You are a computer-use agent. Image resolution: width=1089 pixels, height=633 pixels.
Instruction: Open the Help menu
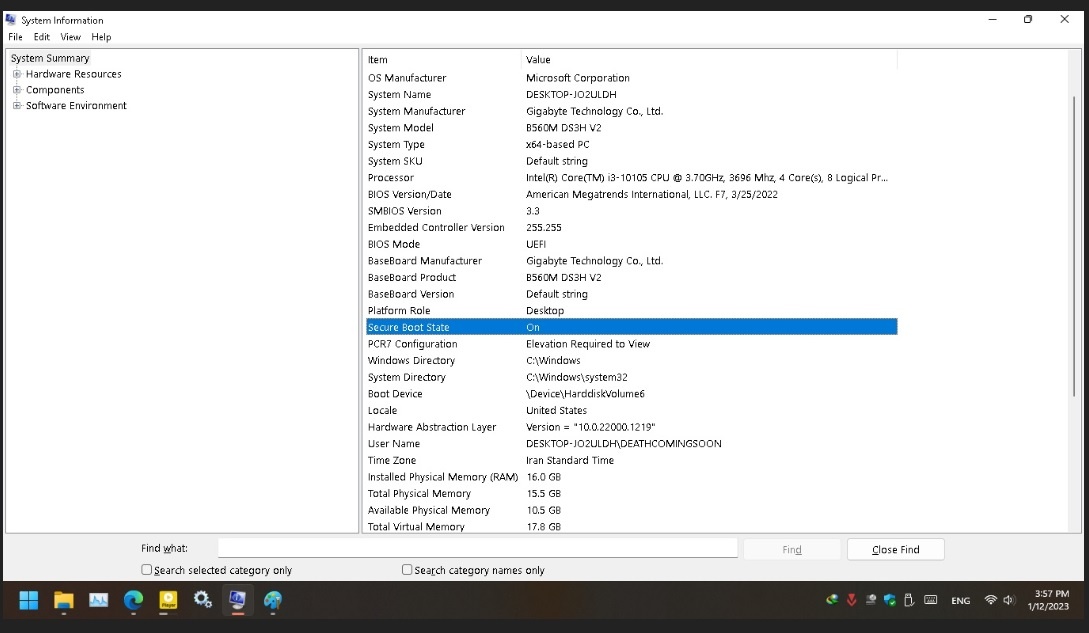(101, 37)
